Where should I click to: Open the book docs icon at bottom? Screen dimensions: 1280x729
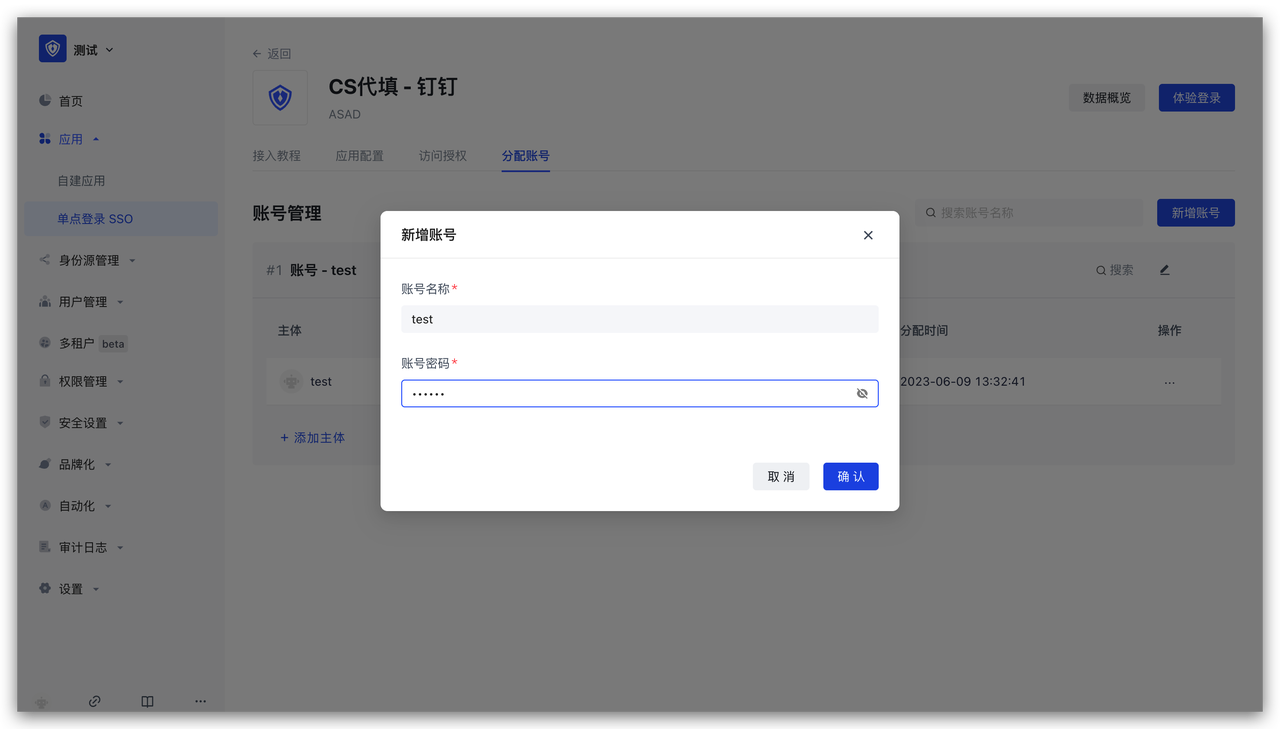(x=147, y=701)
